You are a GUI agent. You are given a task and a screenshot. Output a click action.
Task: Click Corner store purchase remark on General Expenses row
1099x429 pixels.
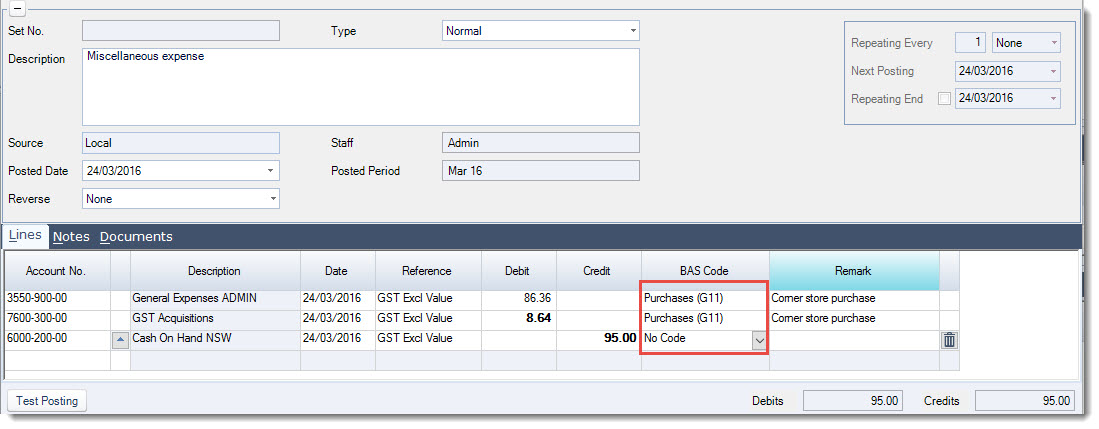tap(854, 299)
